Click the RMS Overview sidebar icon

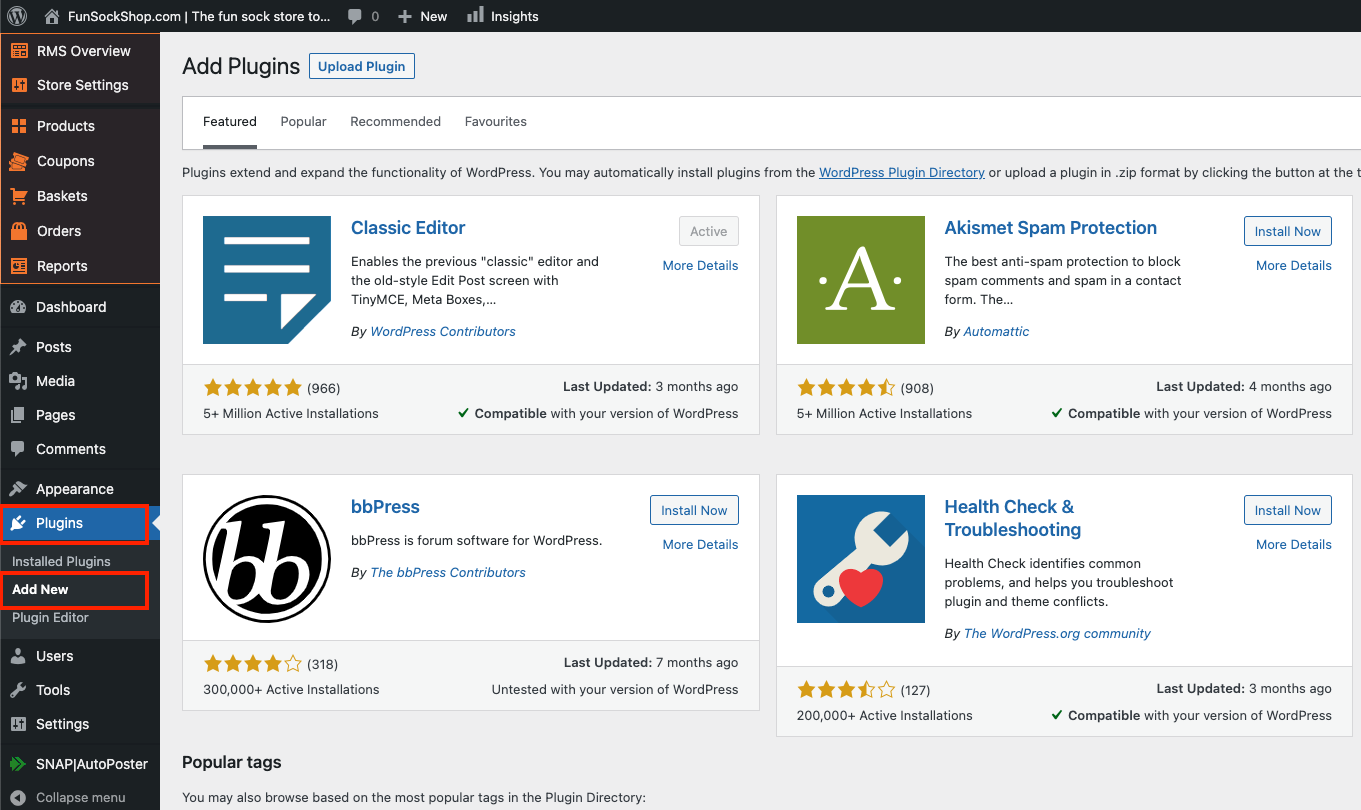coord(19,51)
